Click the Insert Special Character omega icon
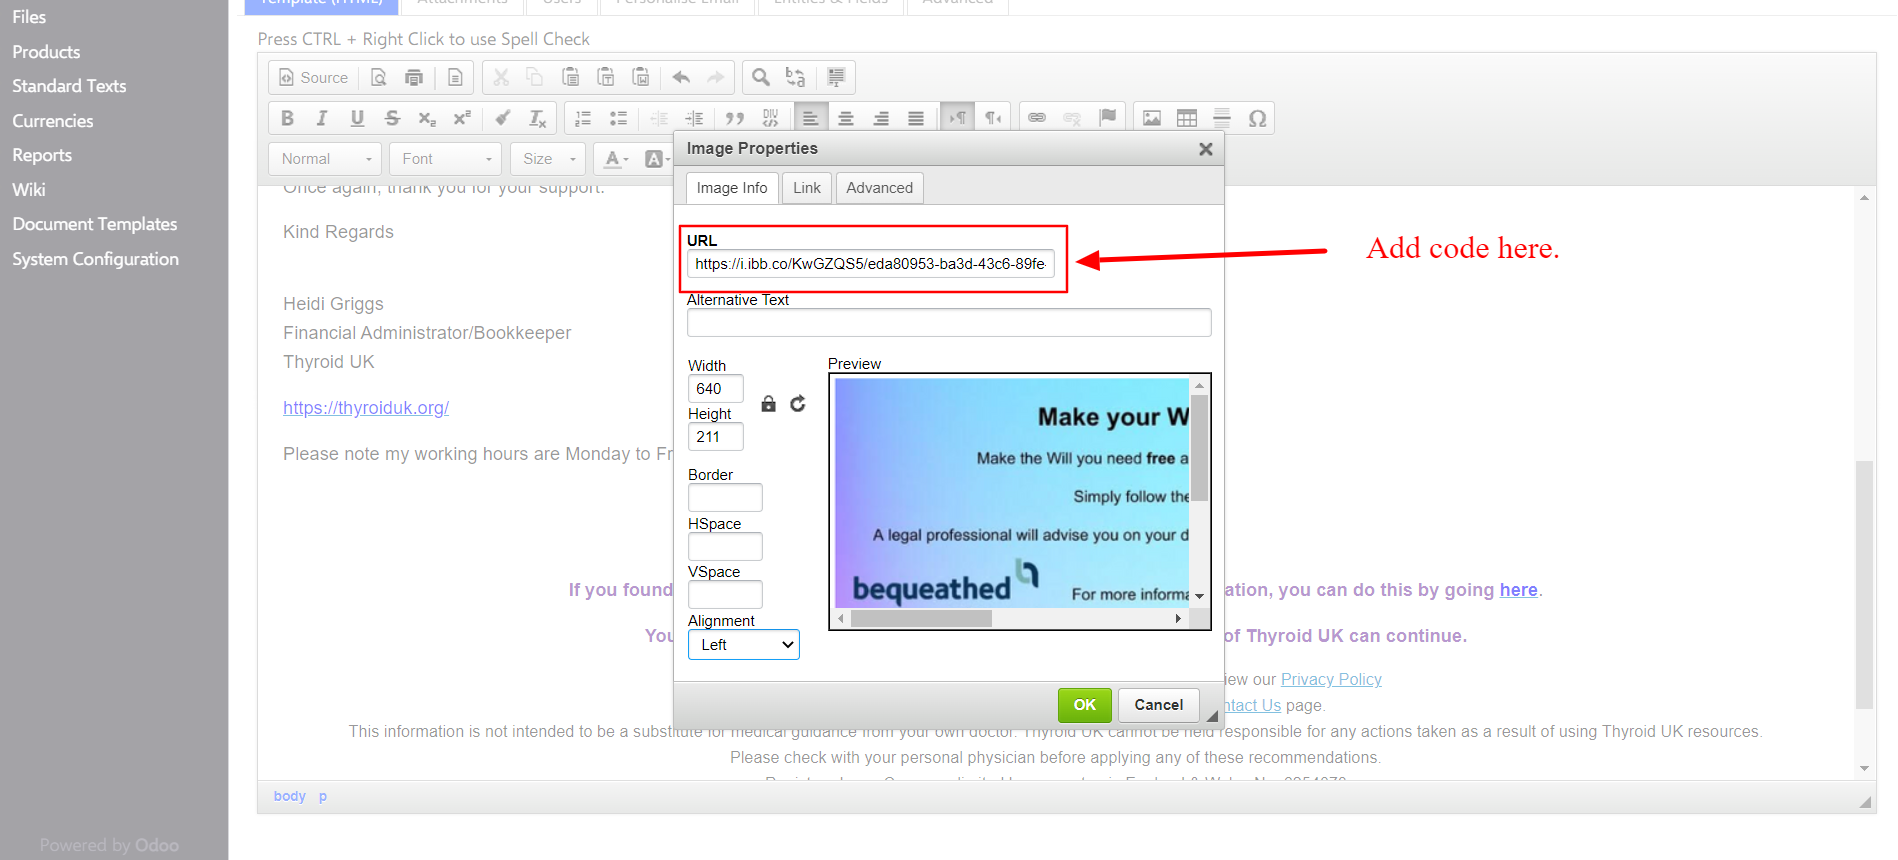Screen dimensions: 1898x860 [1257, 118]
